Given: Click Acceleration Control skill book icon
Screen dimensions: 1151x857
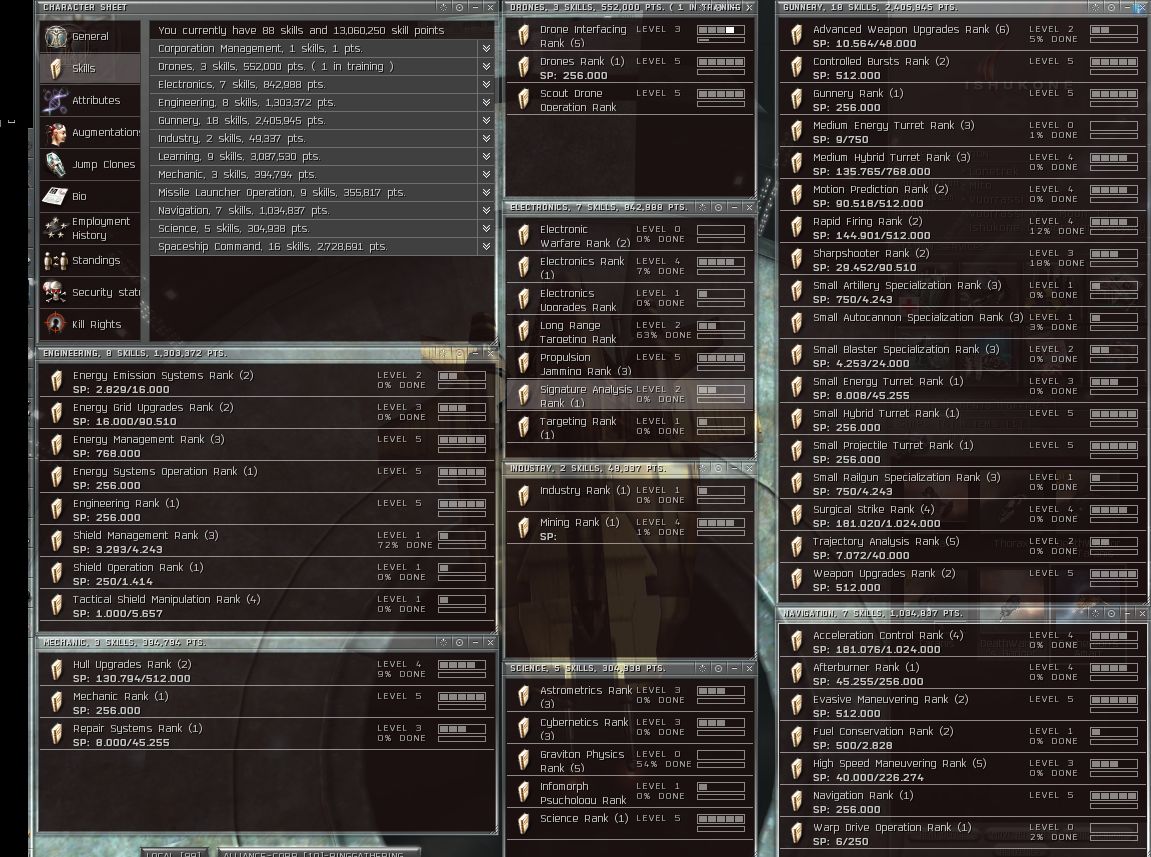Looking at the screenshot, I should coord(796,641).
